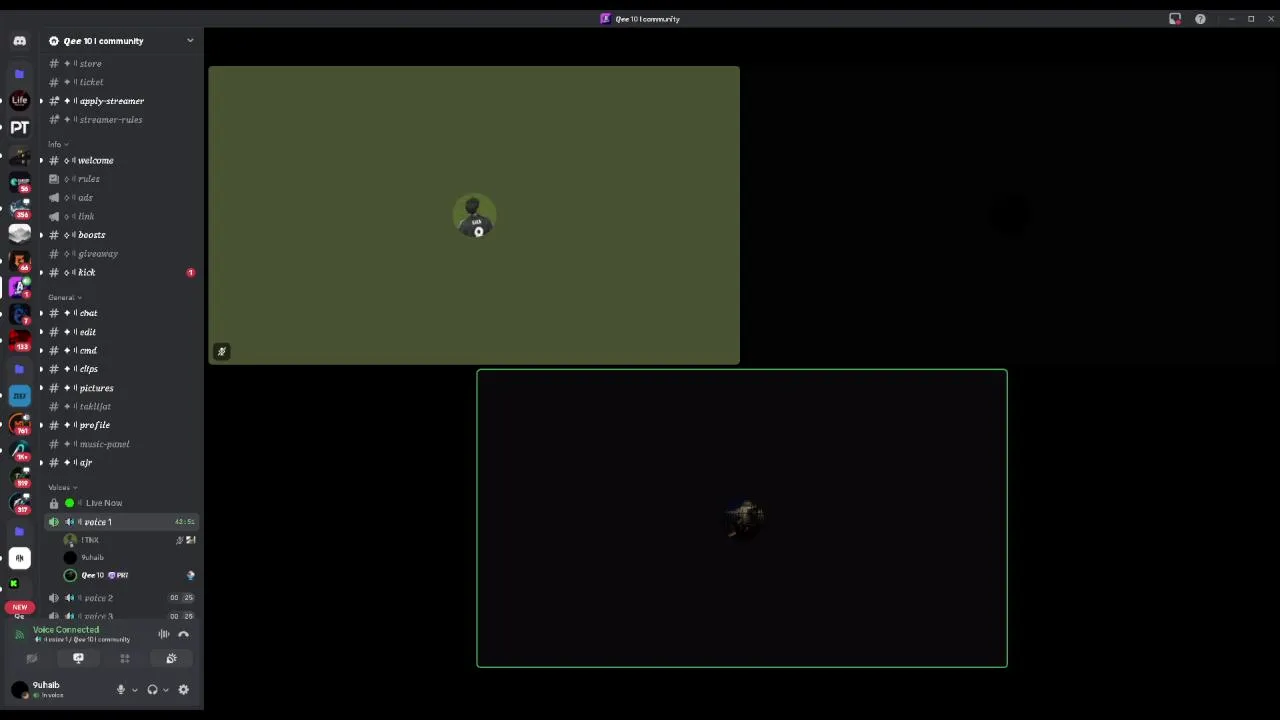
Task: Disconnect from voice with hang-up icon
Action: click(x=183, y=634)
